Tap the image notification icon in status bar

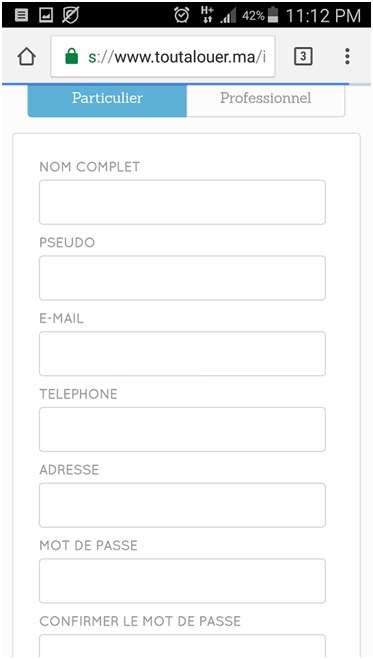45,15
